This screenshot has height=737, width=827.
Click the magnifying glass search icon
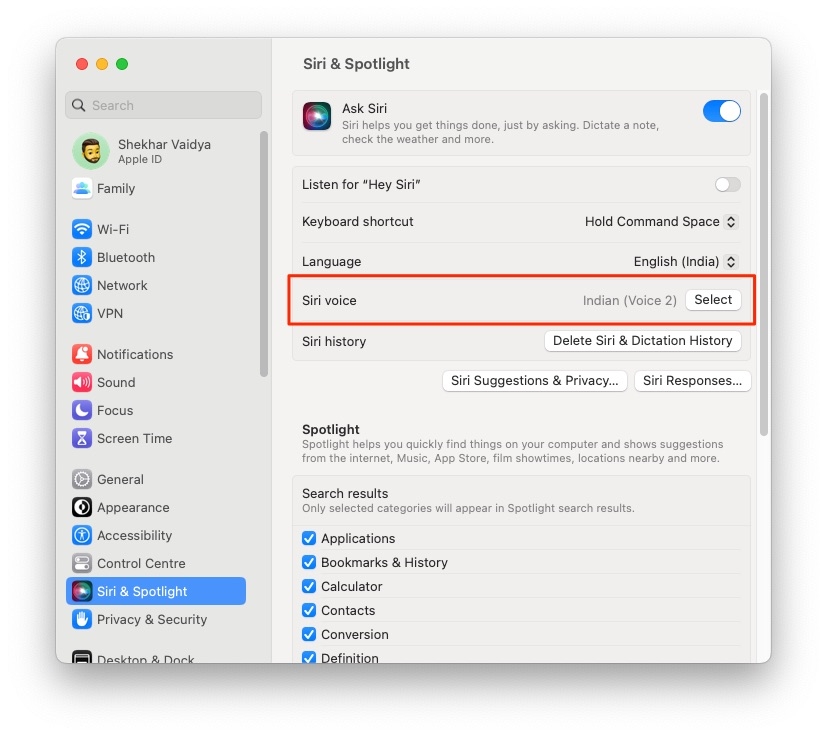point(79,105)
